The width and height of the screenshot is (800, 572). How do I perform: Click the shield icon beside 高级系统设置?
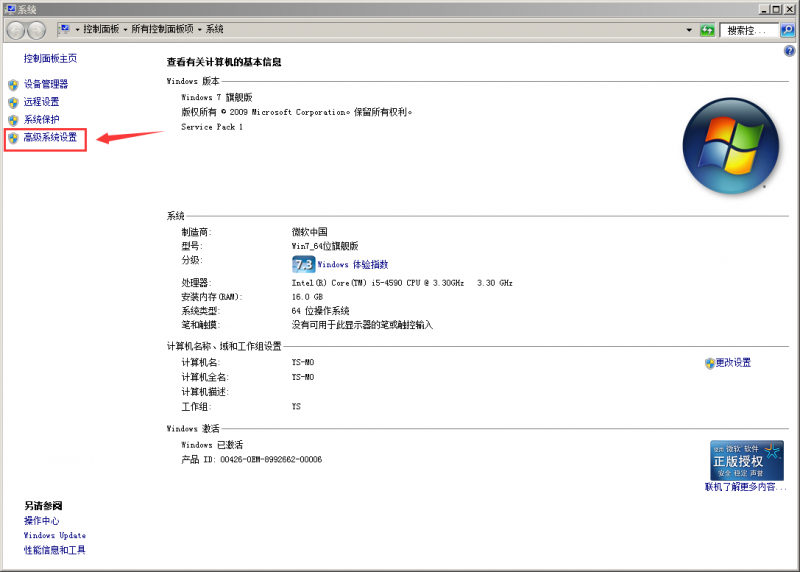click(x=13, y=138)
